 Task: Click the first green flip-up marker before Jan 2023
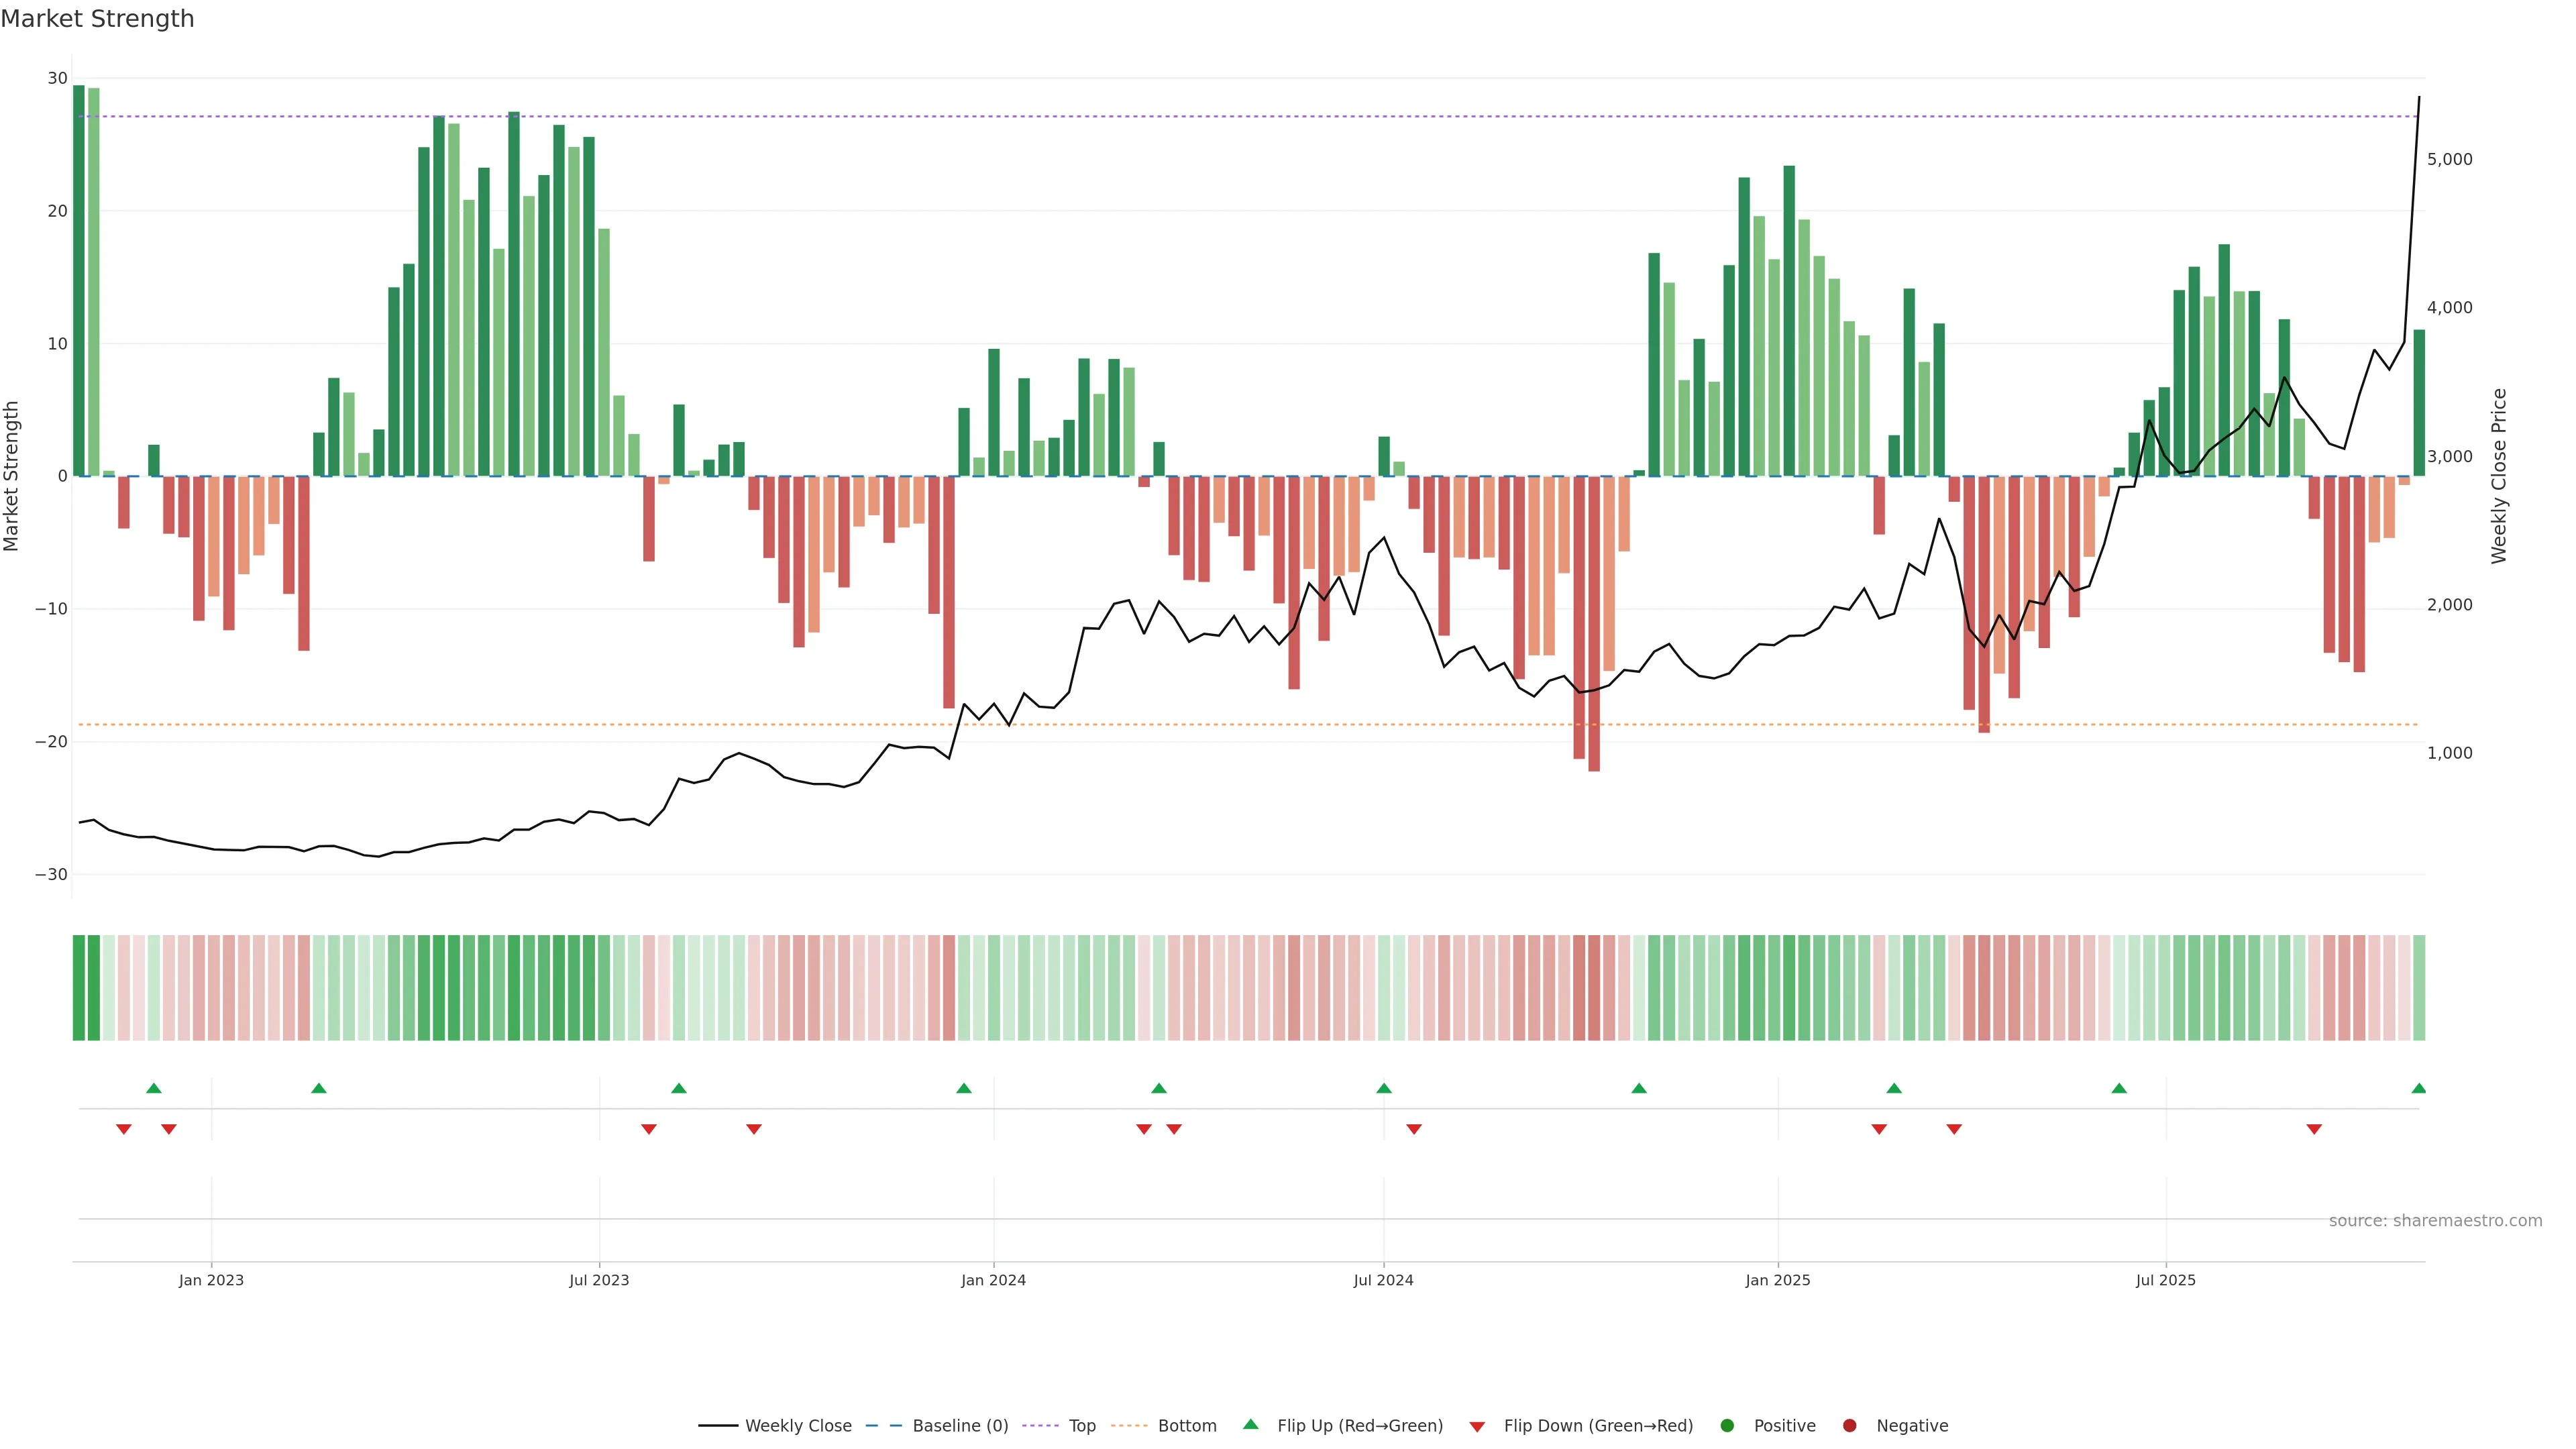coord(154,1088)
